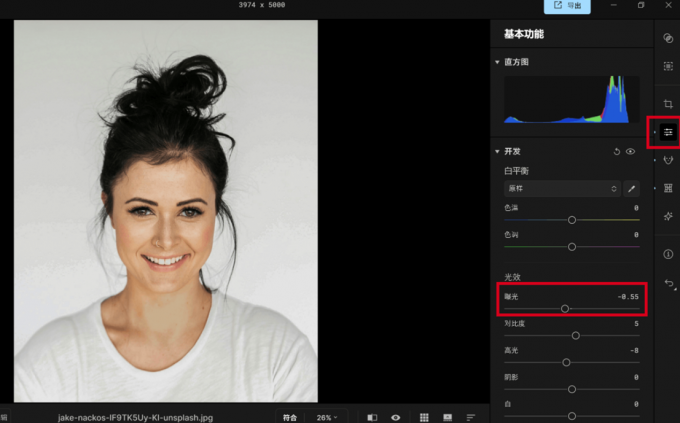Open the presets grid icon in sidebar
This screenshot has height=423, width=680.
tap(668, 188)
